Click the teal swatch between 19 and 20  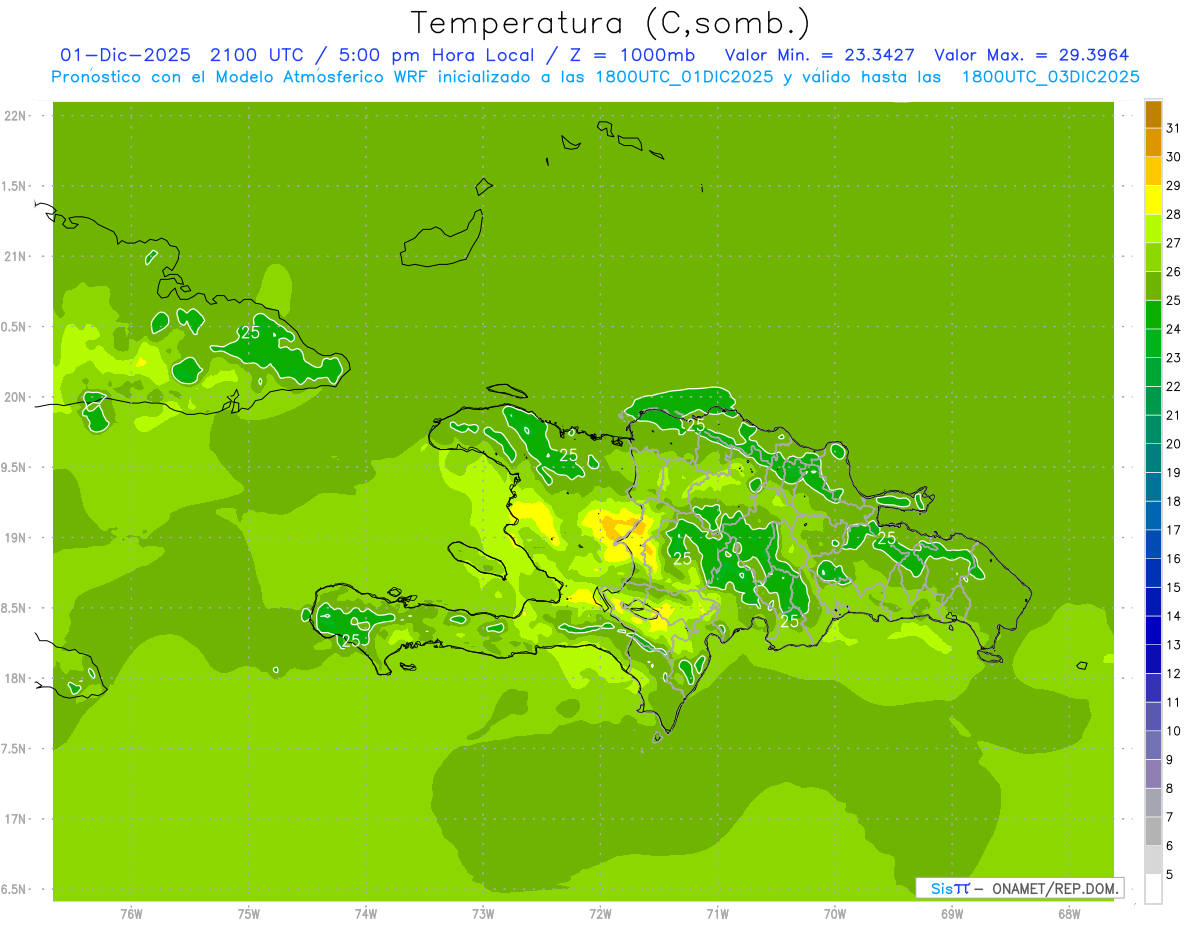[x=1153, y=458]
